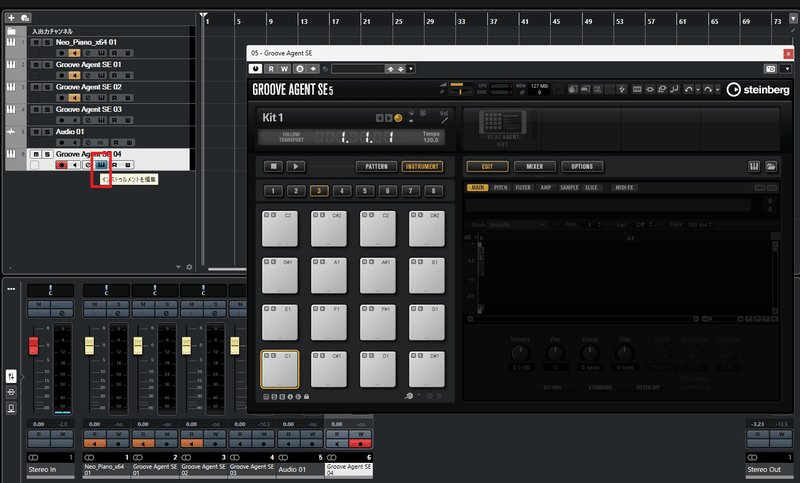Click the MIXER button in Groove Agent

coord(535,166)
